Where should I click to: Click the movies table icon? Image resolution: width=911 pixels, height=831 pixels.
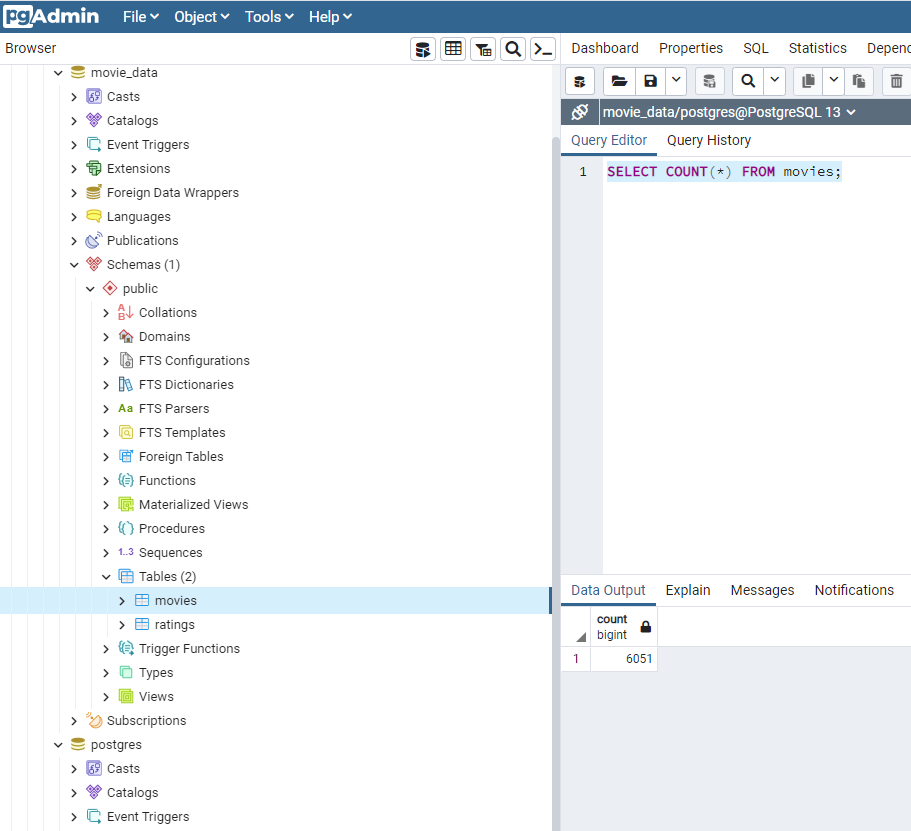[x=142, y=600]
